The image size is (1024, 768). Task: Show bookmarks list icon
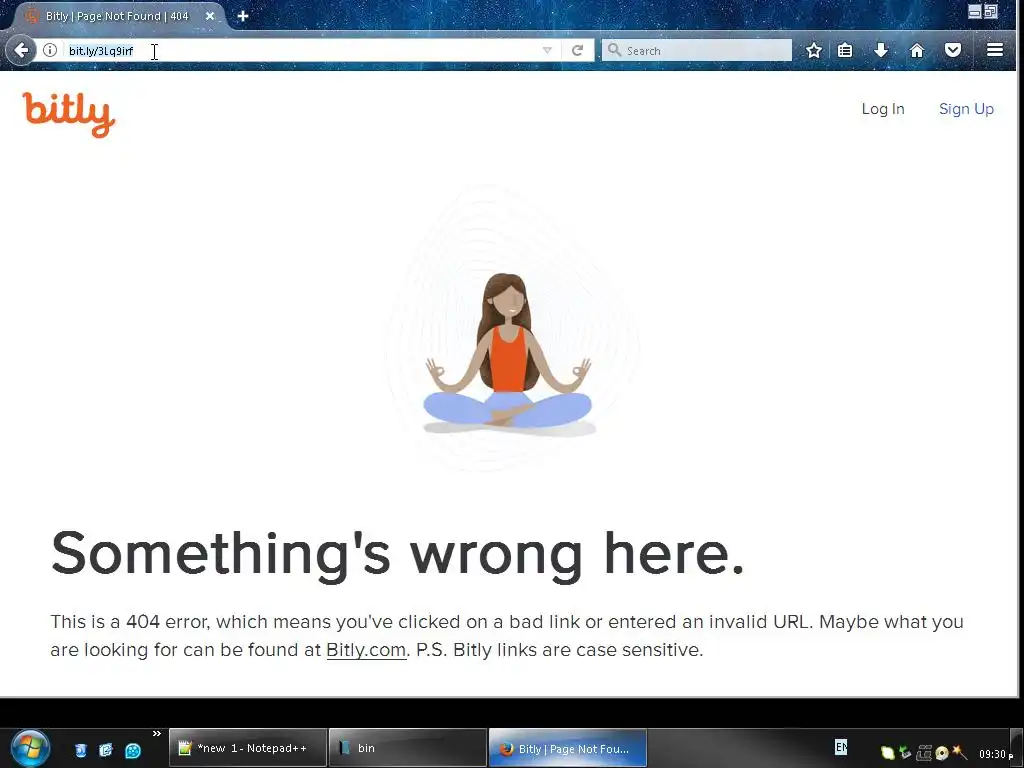[845, 50]
